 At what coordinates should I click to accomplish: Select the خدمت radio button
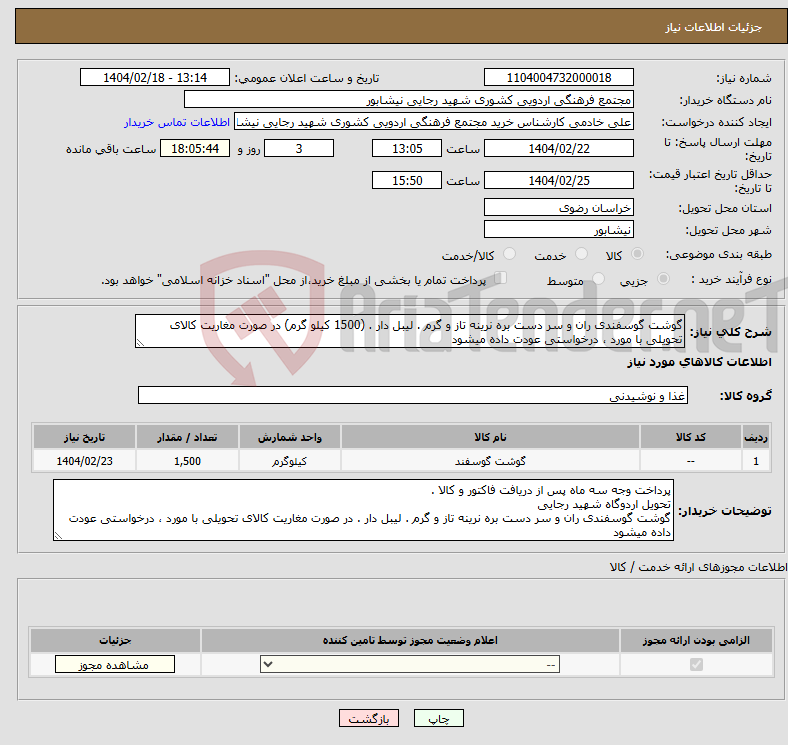tap(581, 254)
